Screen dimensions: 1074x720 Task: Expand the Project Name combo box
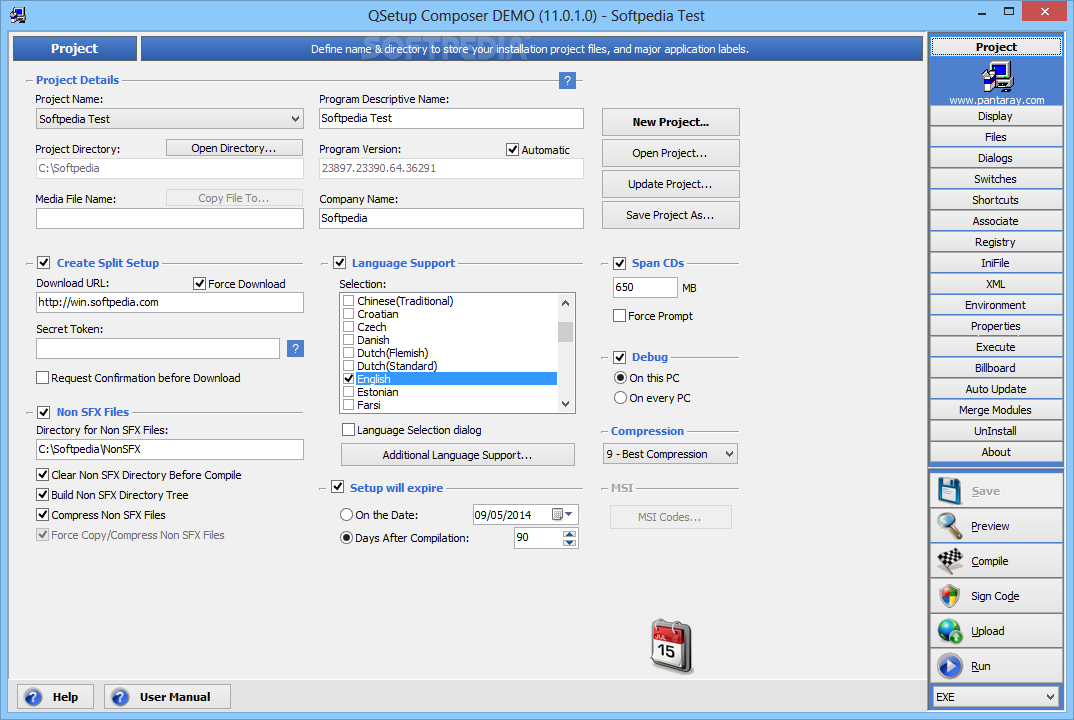click(x=295, y=119)
